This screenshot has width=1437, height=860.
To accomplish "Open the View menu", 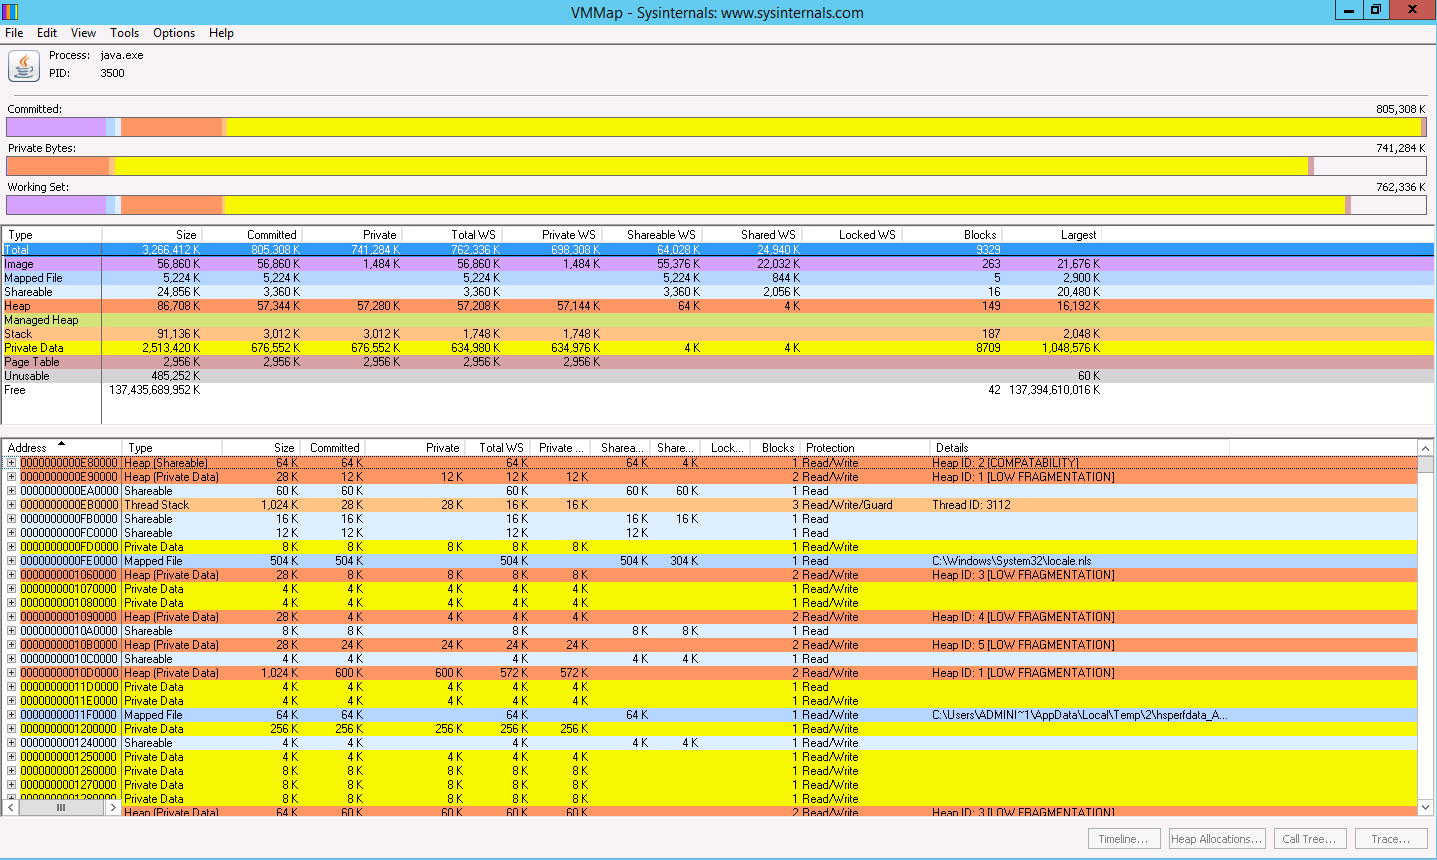I will [83, 33].
